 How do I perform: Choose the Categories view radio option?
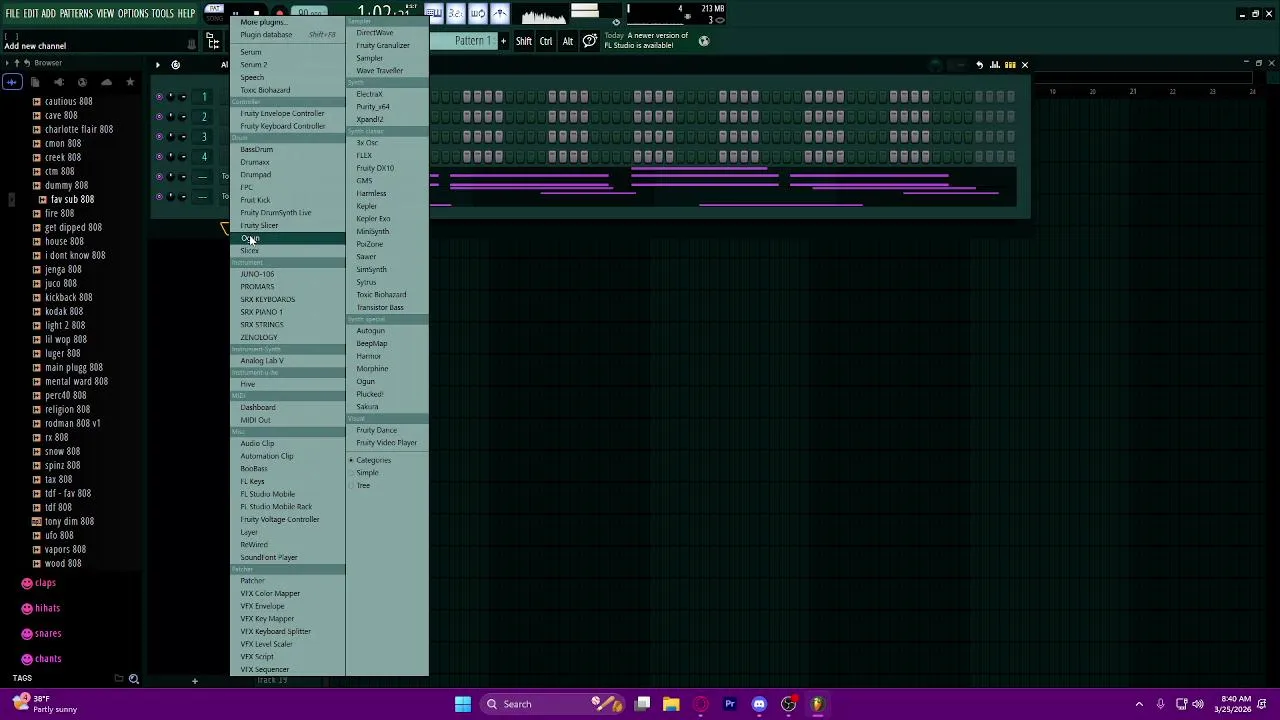(369, 461)
